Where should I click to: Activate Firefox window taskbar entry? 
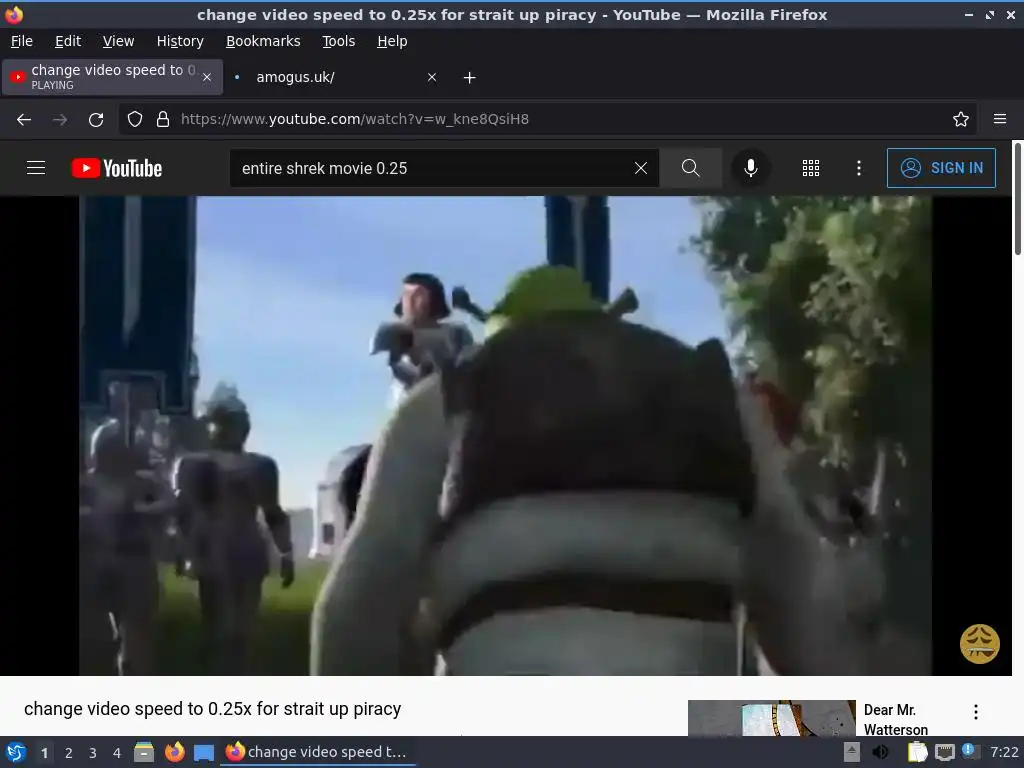[317, 752]
